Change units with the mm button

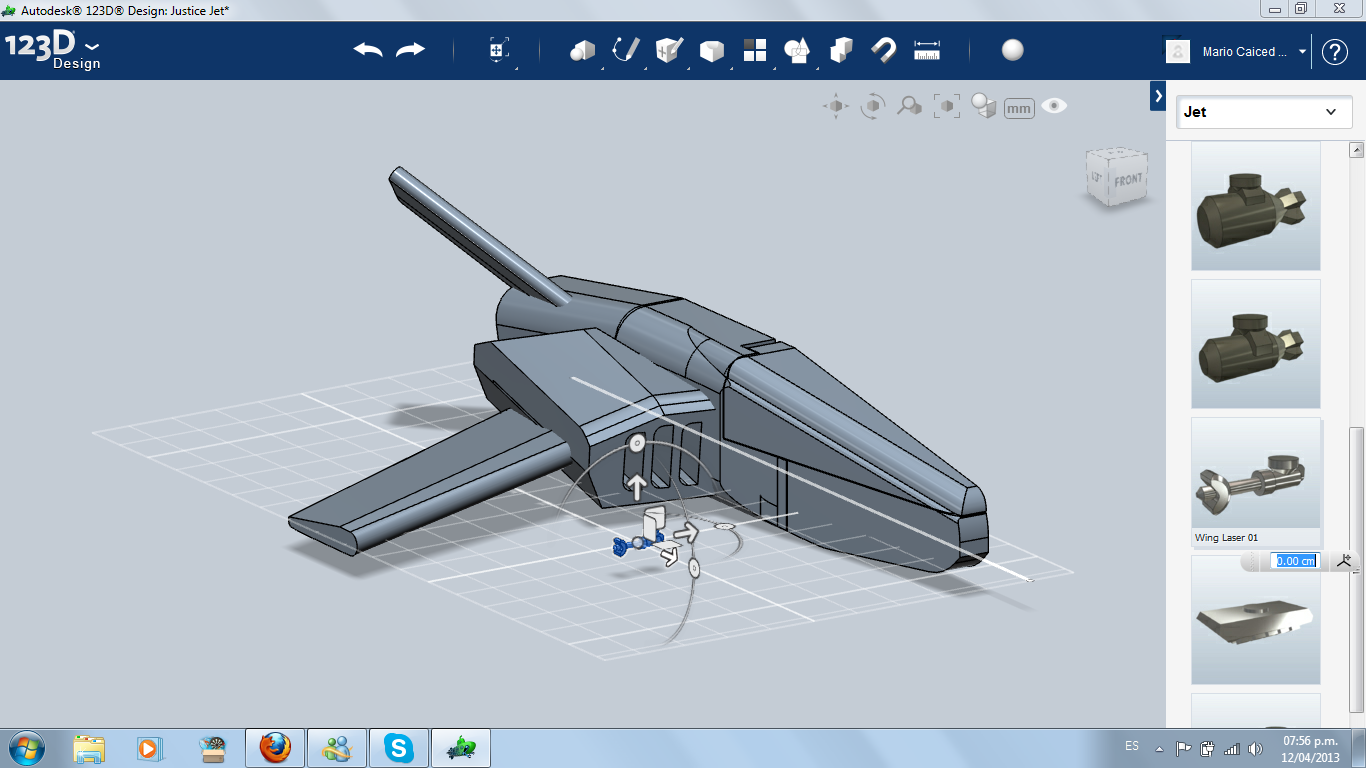click(1019, 108)
